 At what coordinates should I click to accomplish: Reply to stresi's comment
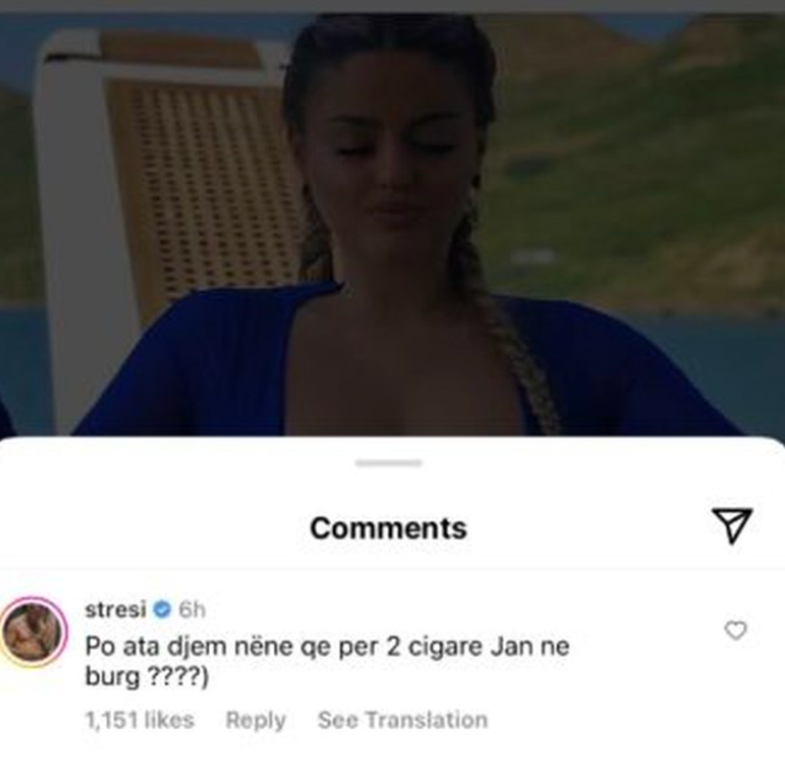(x=256, y=720)
